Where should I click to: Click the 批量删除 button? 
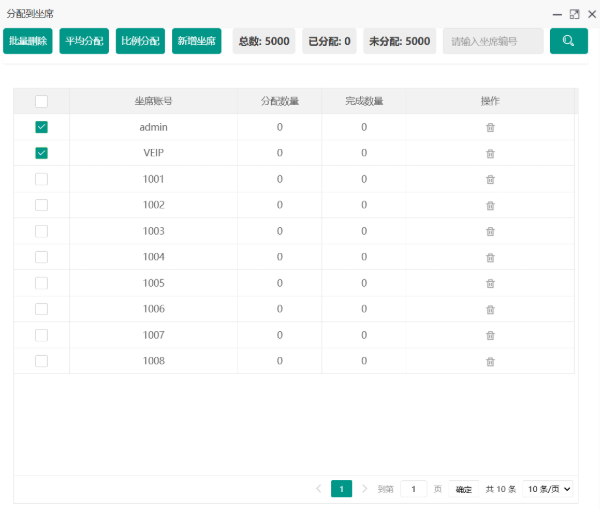28,41
